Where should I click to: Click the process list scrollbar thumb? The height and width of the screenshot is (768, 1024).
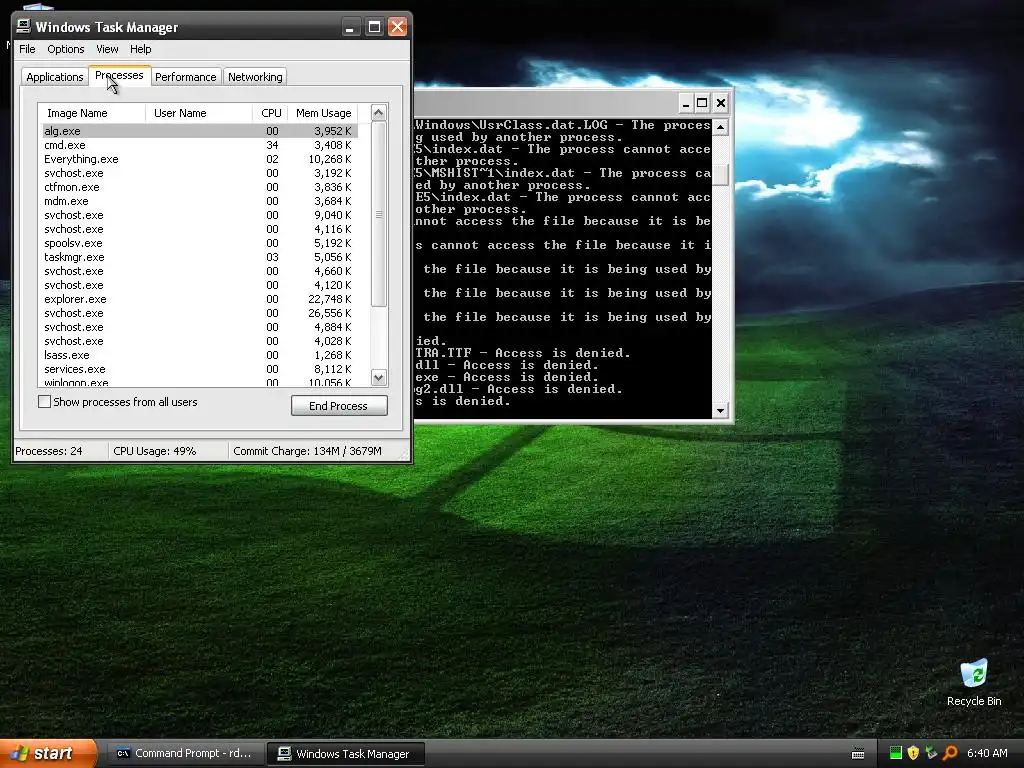point(379,214)
